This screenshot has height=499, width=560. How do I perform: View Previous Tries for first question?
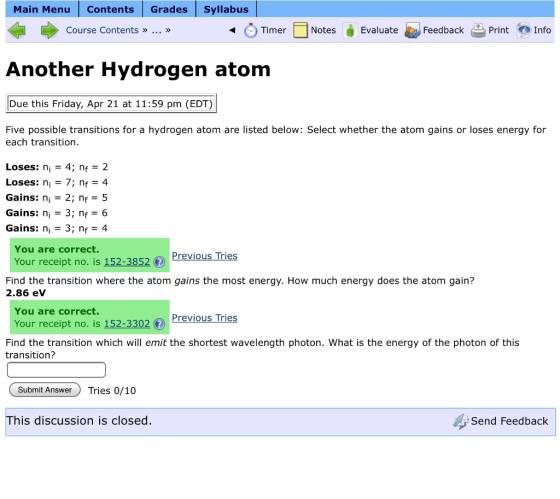pos(204,256)
